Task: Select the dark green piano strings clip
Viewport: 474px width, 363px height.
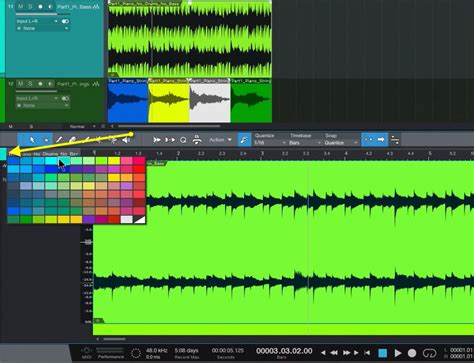Action: (x=251, y=100)
